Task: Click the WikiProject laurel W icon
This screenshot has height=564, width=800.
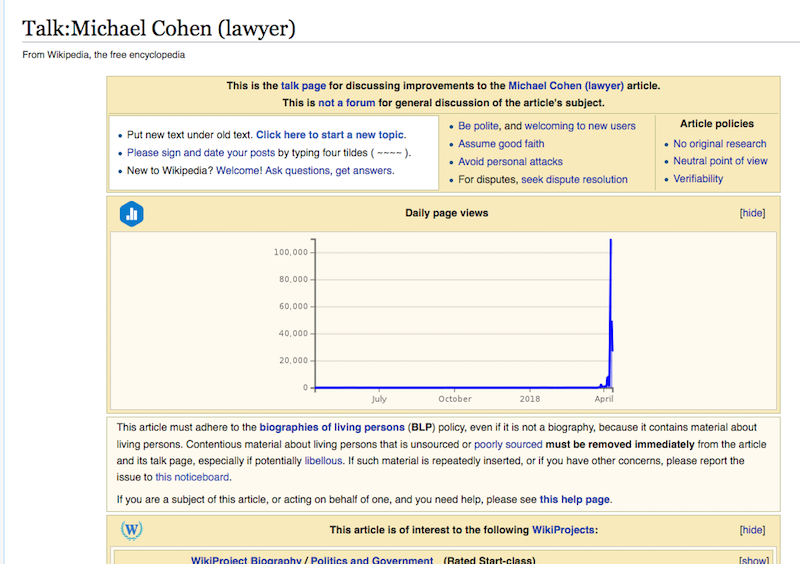Action: click(132, 530)
